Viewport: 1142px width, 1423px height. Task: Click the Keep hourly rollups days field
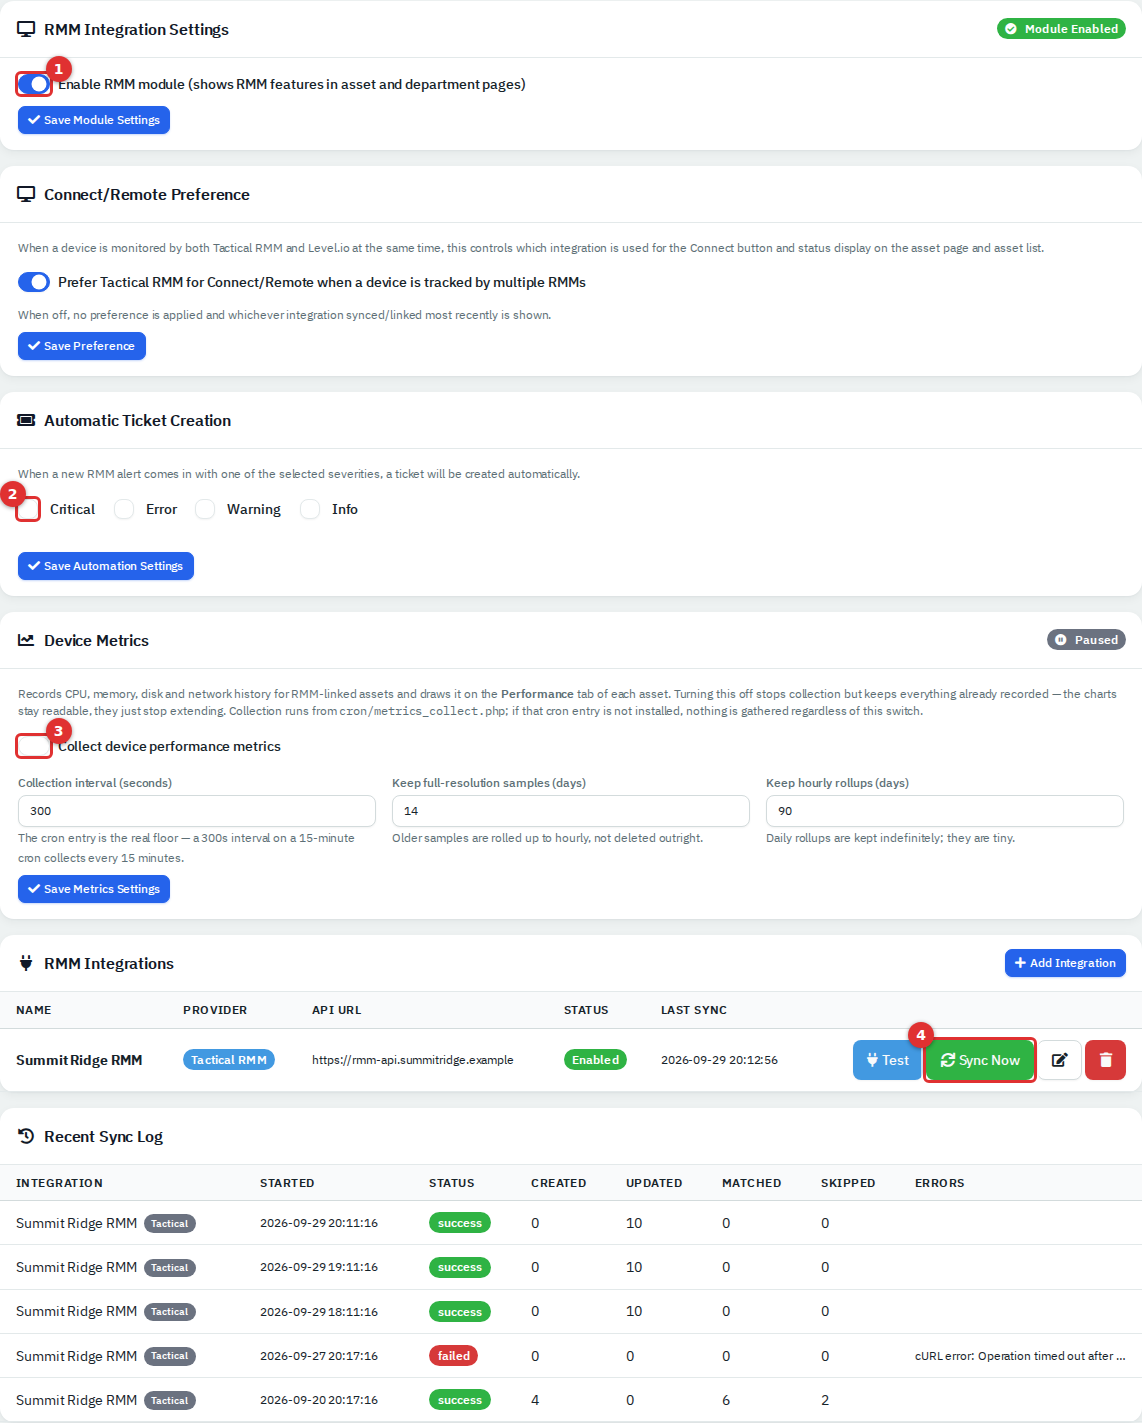[945, 811]
